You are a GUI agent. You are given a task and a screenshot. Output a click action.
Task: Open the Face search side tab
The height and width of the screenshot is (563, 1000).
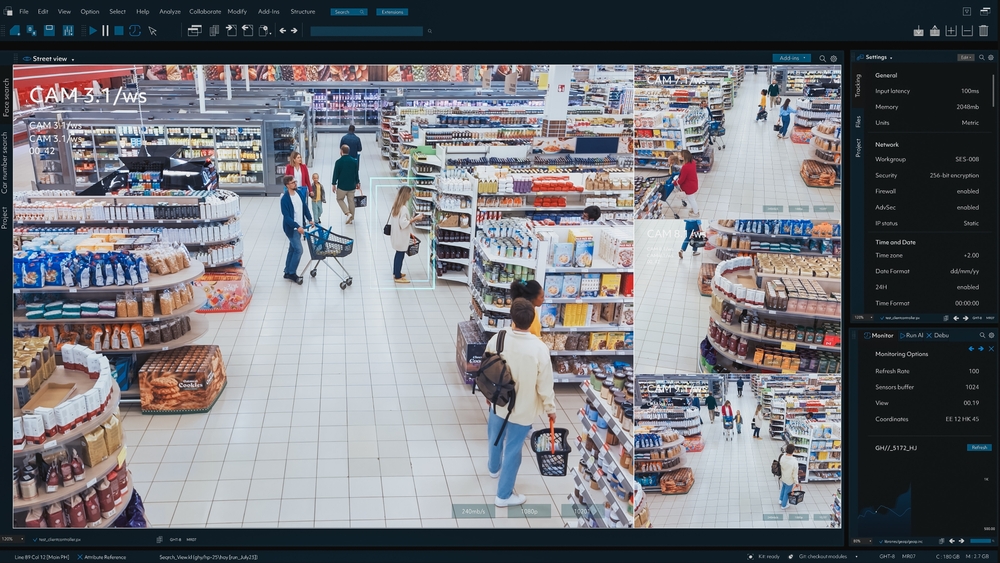(x=6, y=98)
